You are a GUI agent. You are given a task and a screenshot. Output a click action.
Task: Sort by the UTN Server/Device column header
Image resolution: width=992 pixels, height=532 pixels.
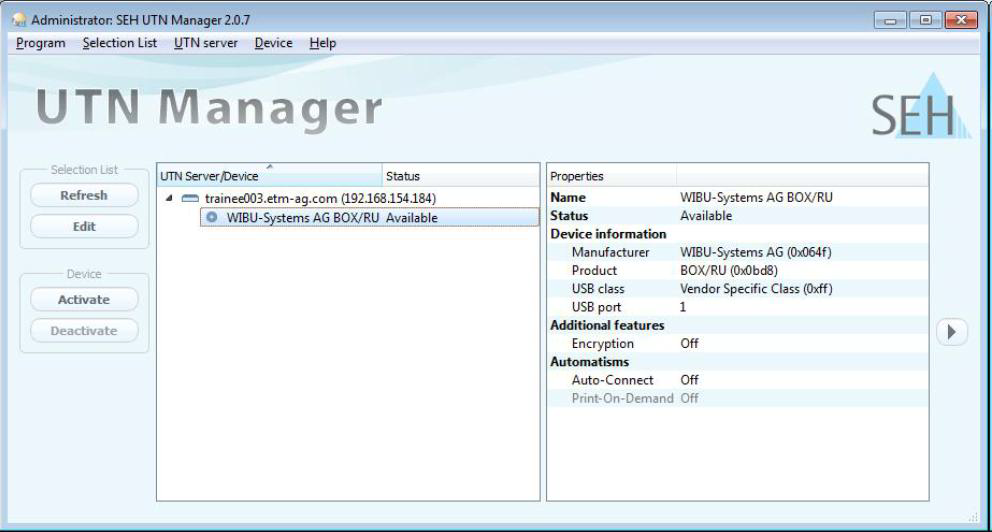[268, 176]
